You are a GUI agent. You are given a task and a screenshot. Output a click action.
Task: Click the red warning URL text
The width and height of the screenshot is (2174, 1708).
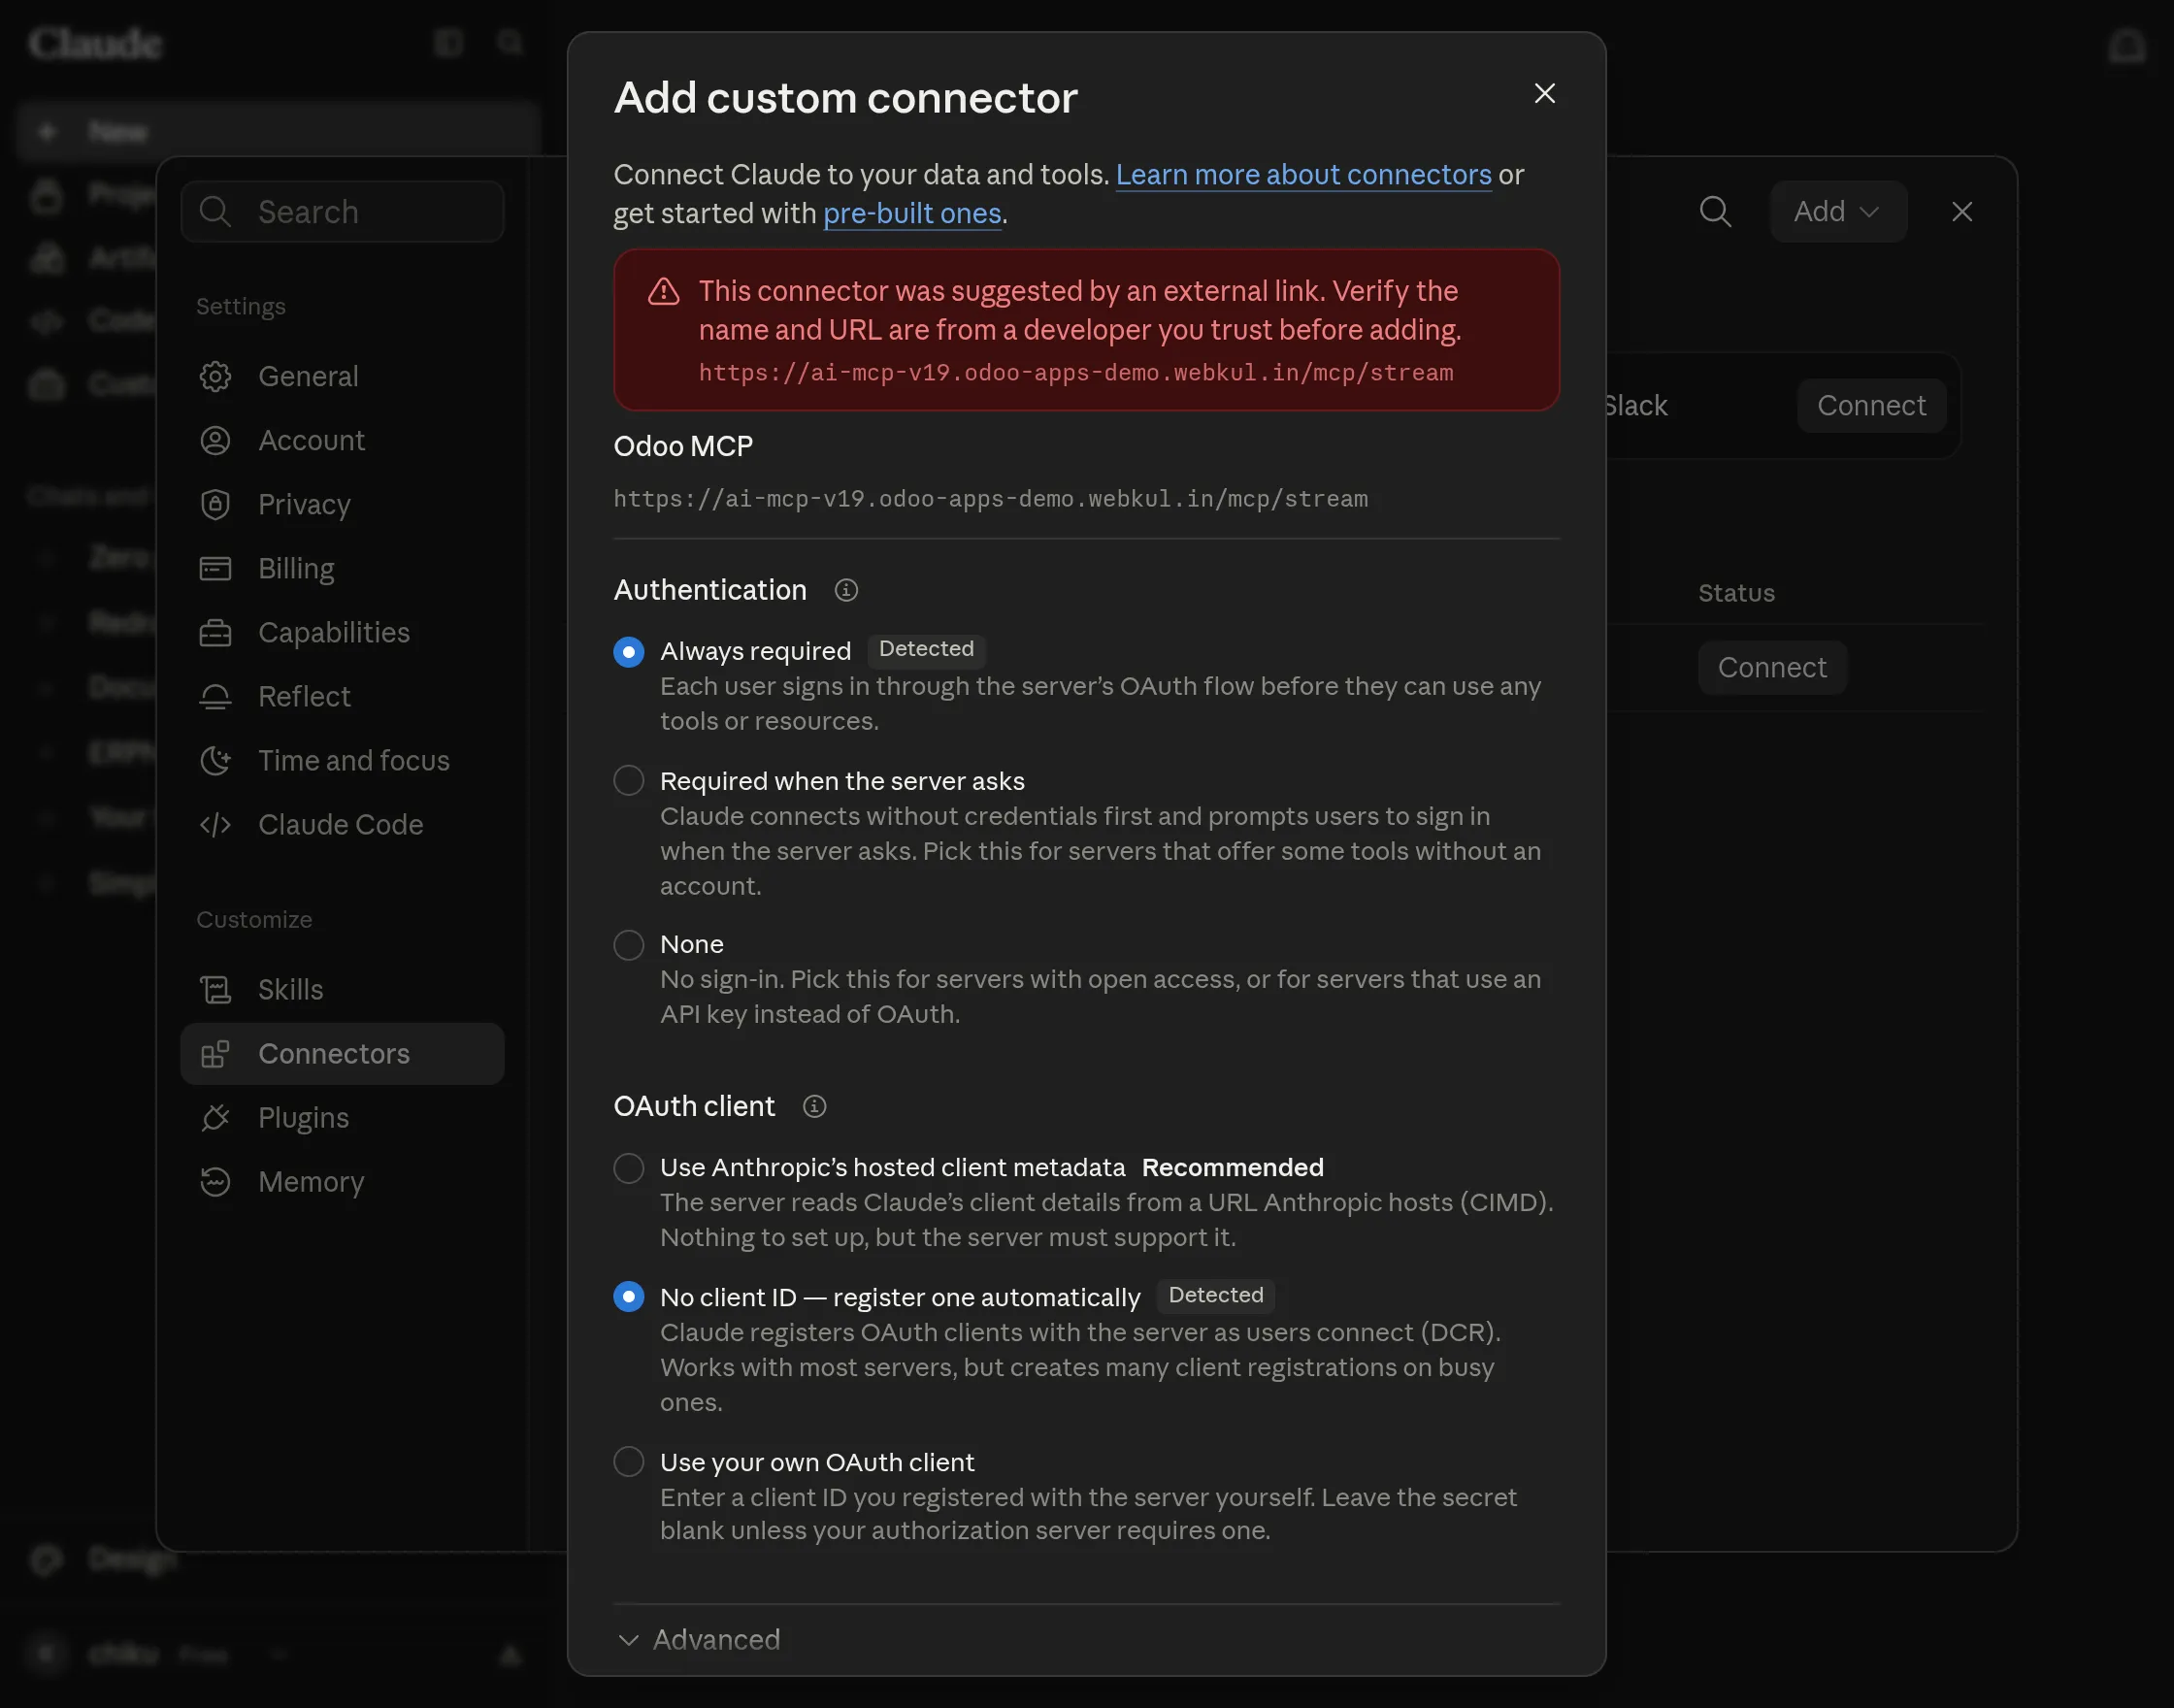click(1075, 373)
